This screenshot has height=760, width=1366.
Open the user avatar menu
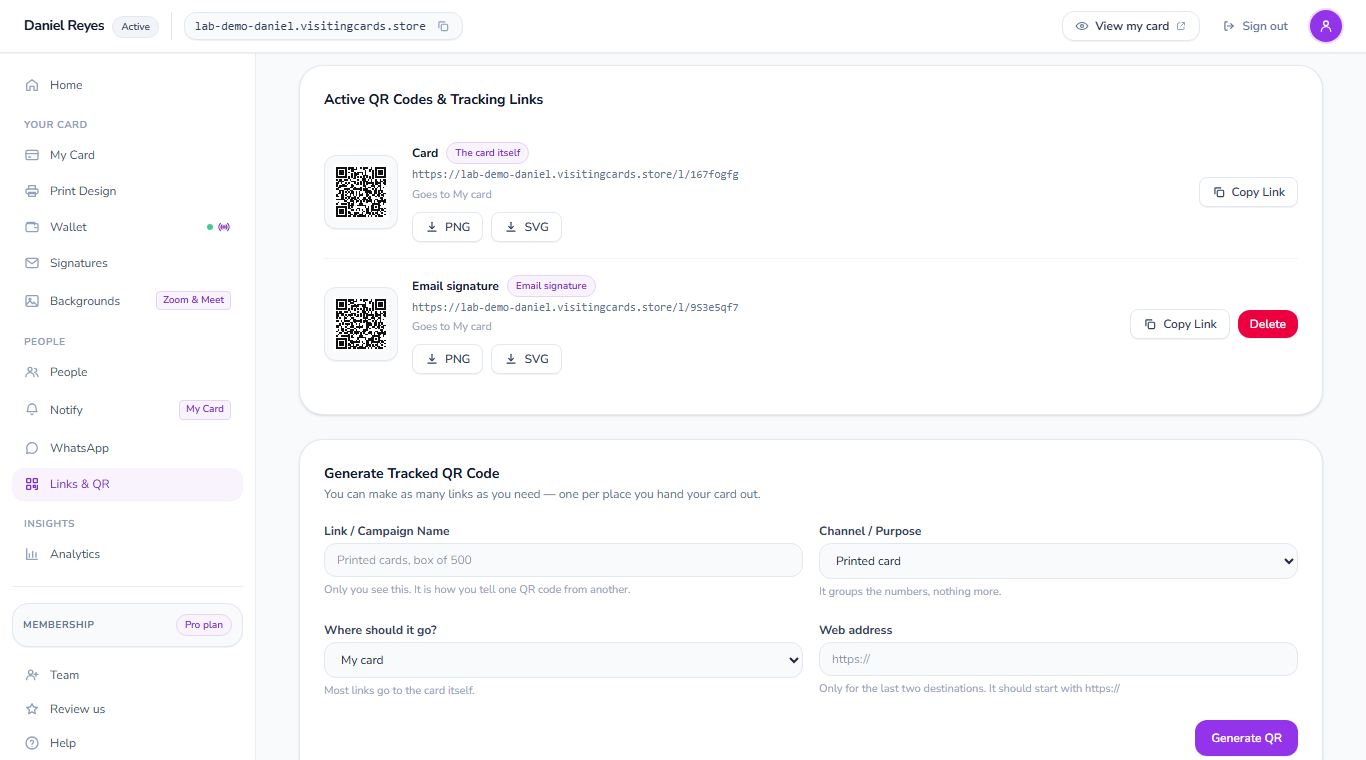click(x=1326, y=26)
